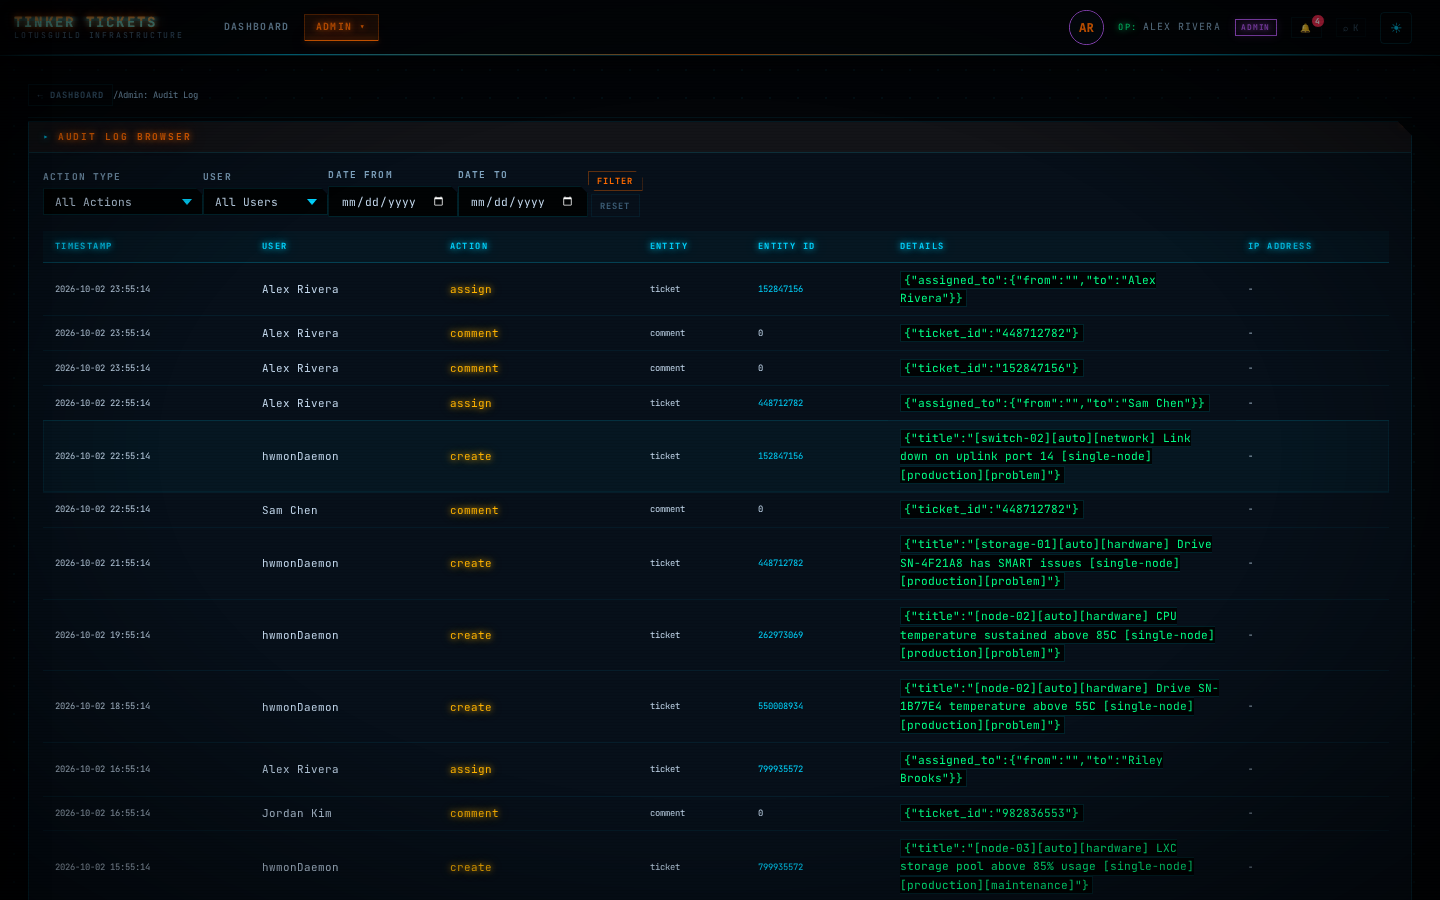This screenshot has height=900, width=1440.
Task: Click the AR user avatar
Action: pos(1086,28)
